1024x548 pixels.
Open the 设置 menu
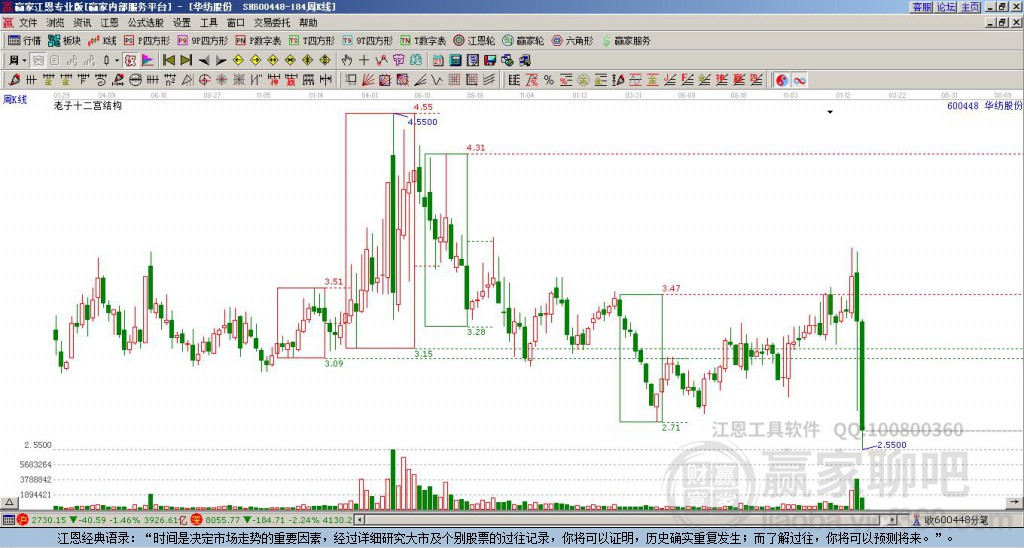pyautogui.click(x=182, y=23)
